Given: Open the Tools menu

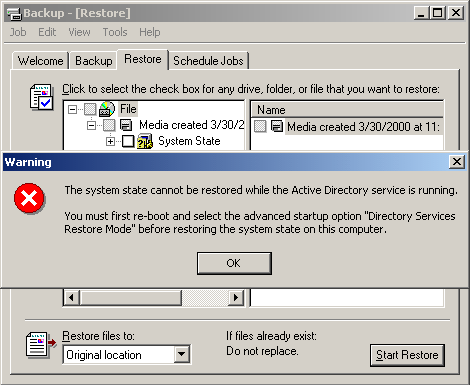Looking at the screenshot, I should coord(115,32).
